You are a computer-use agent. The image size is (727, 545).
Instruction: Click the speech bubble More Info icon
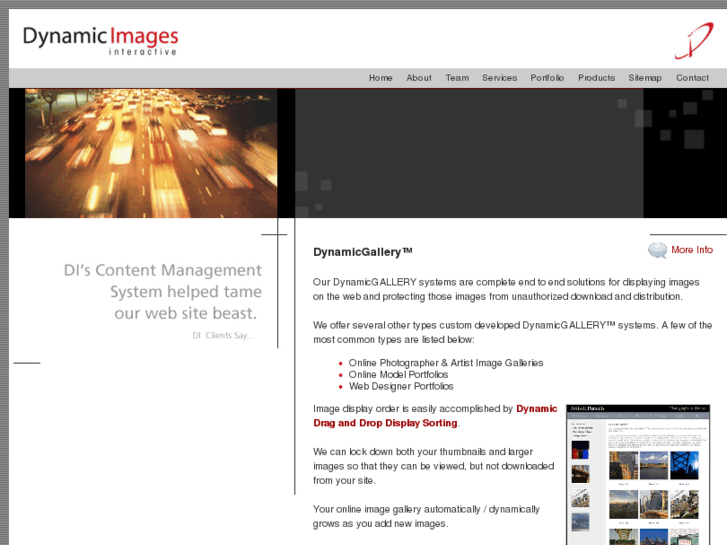point(657,250)
